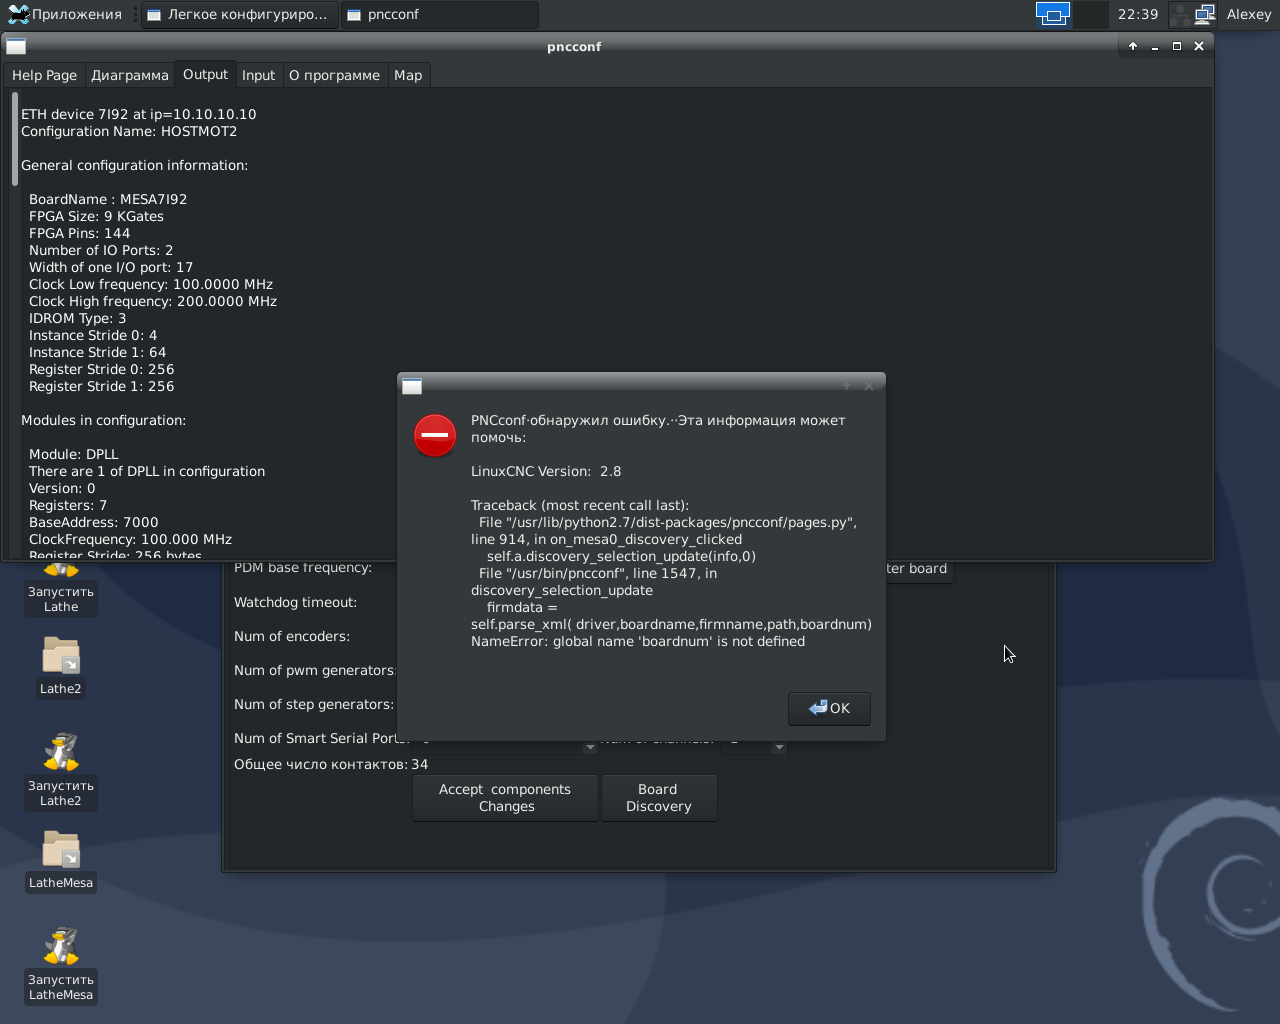Click the 'Num of step generators:' label
Image resolution: width=1280 pixels, height=1024 pixels.
tap(314, 704)
